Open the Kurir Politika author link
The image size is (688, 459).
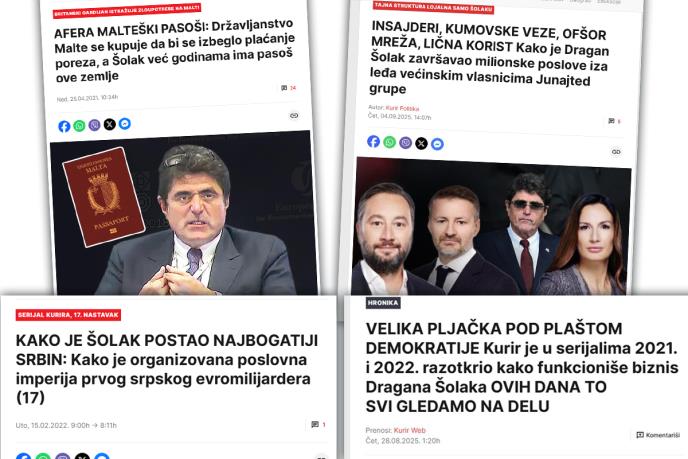(x=402, y=108)
